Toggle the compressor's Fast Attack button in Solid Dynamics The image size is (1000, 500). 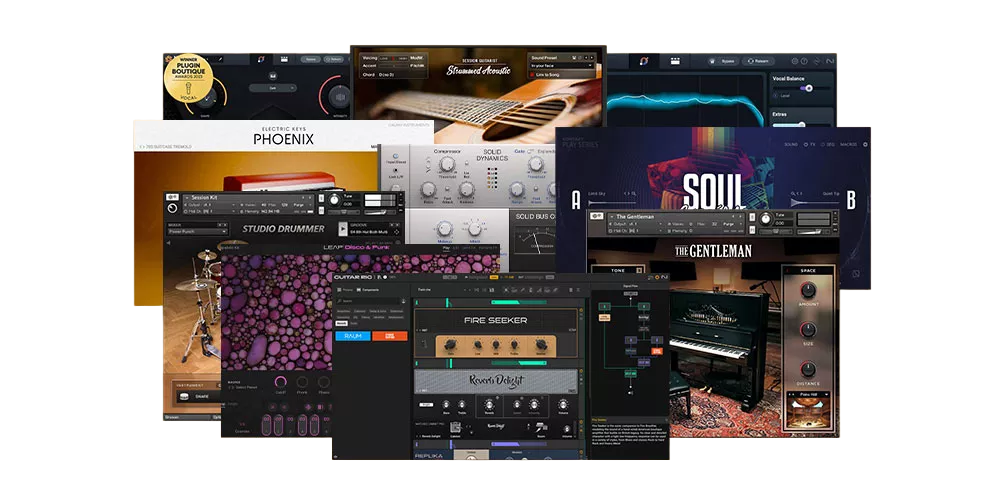pos(447,189)
